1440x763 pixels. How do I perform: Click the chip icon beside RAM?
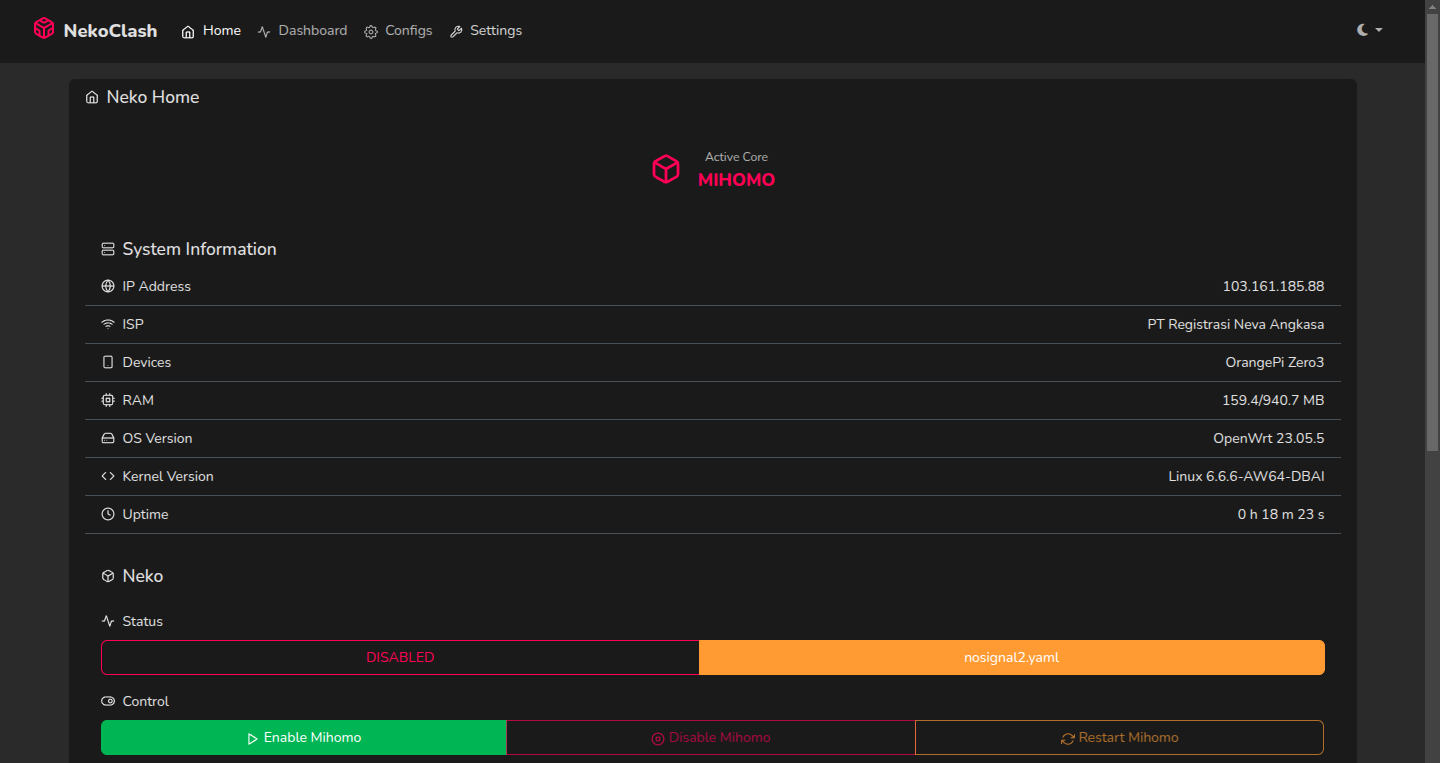click(x=108, y=400)
